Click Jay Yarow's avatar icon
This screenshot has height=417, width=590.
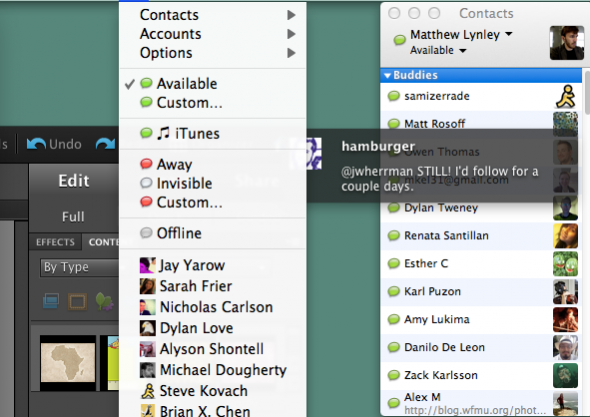[x=148, y=265]
